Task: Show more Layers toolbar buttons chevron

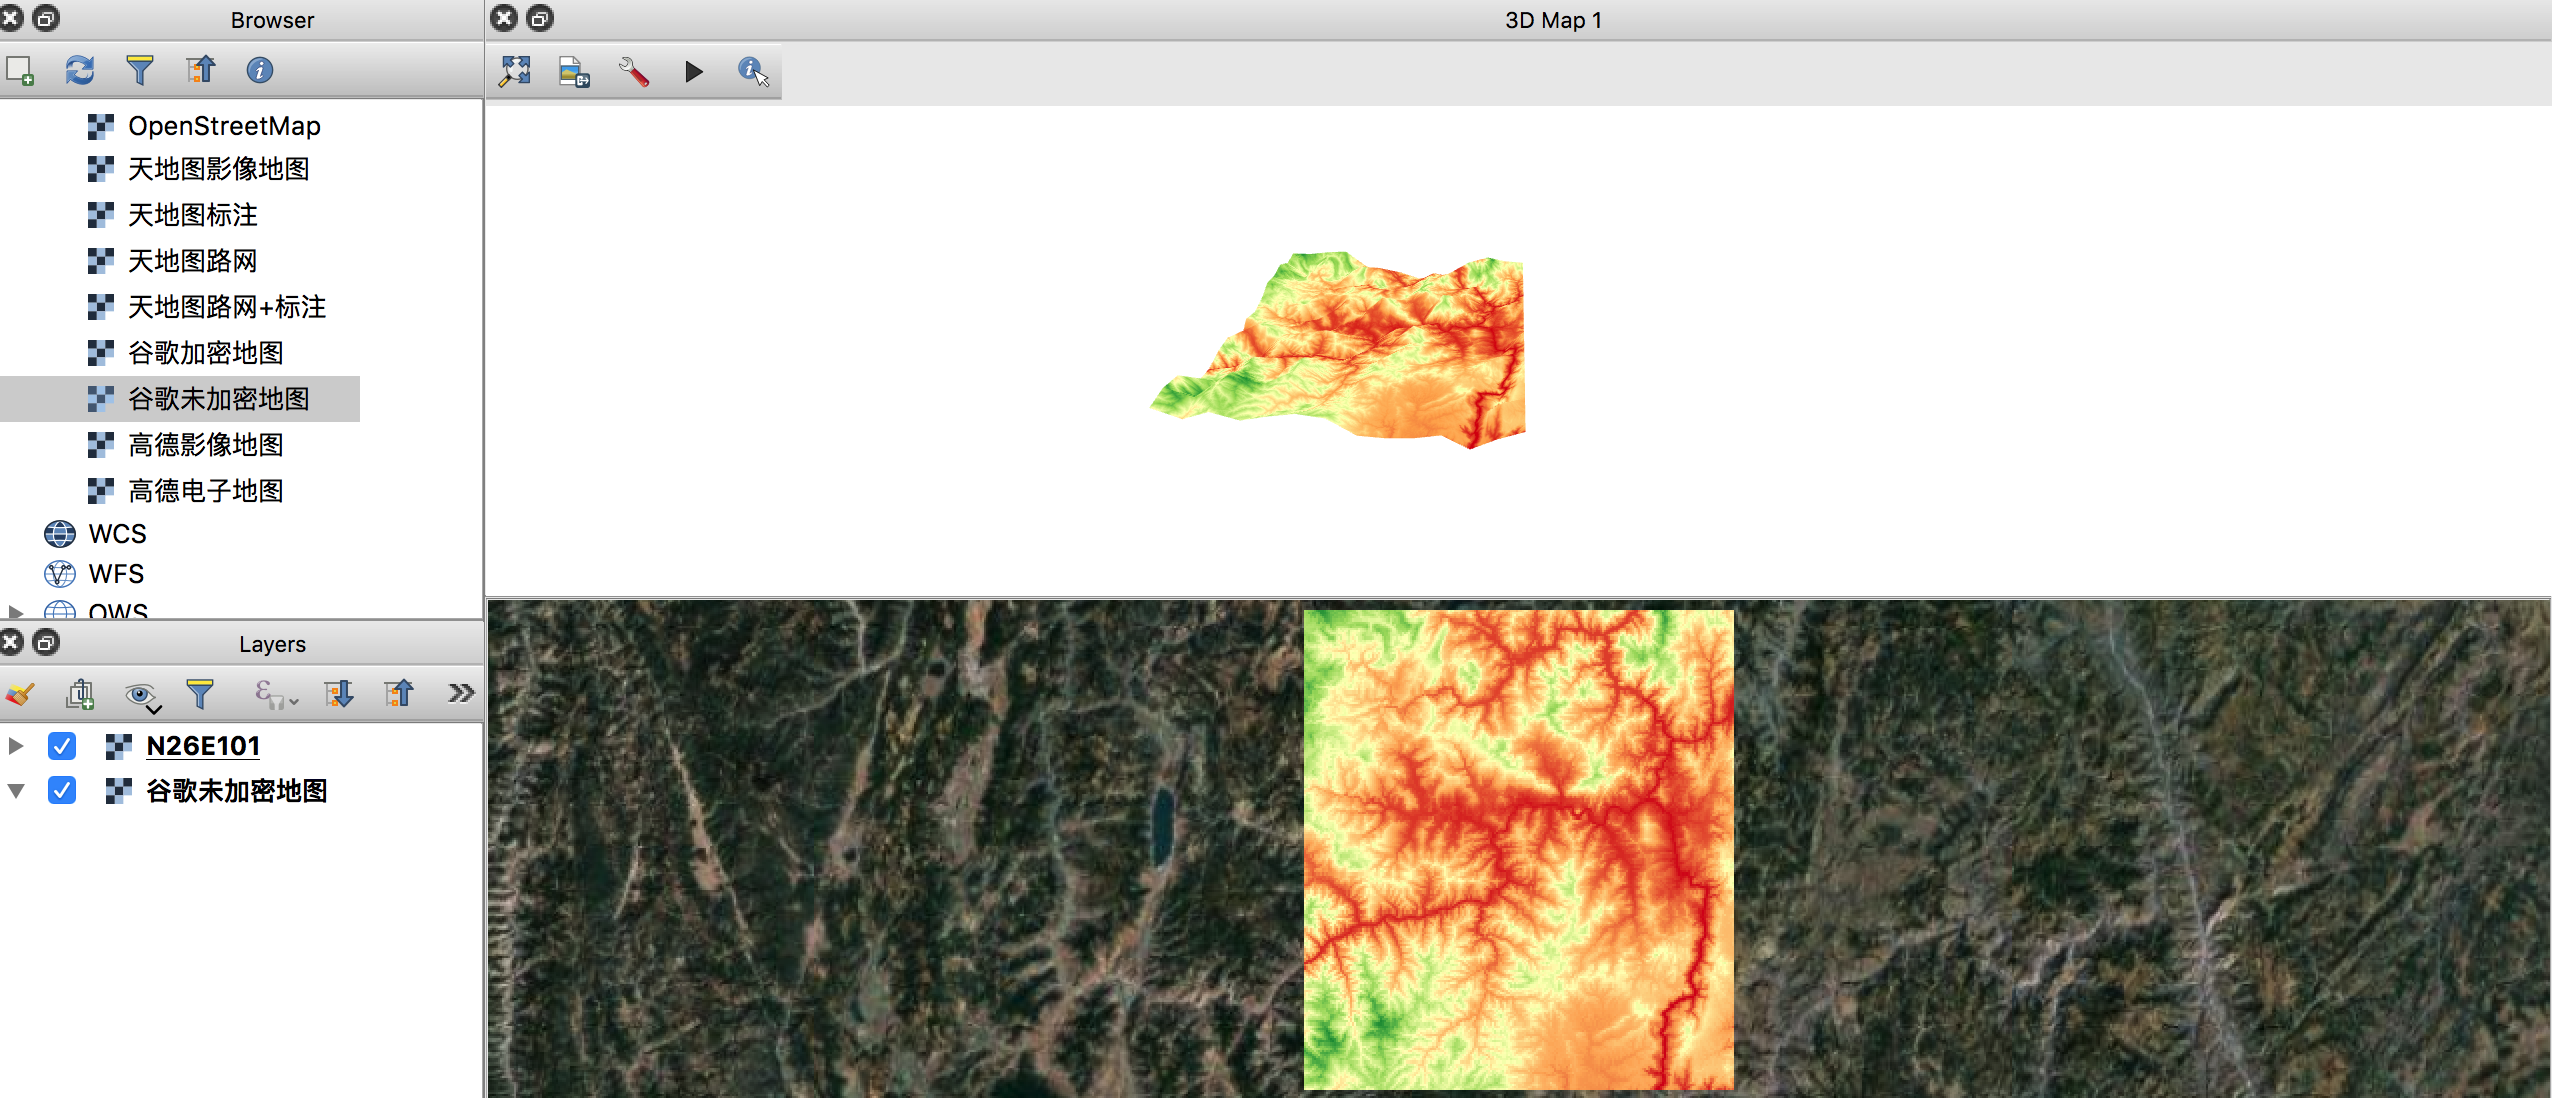Action: (x=461, y=693)
